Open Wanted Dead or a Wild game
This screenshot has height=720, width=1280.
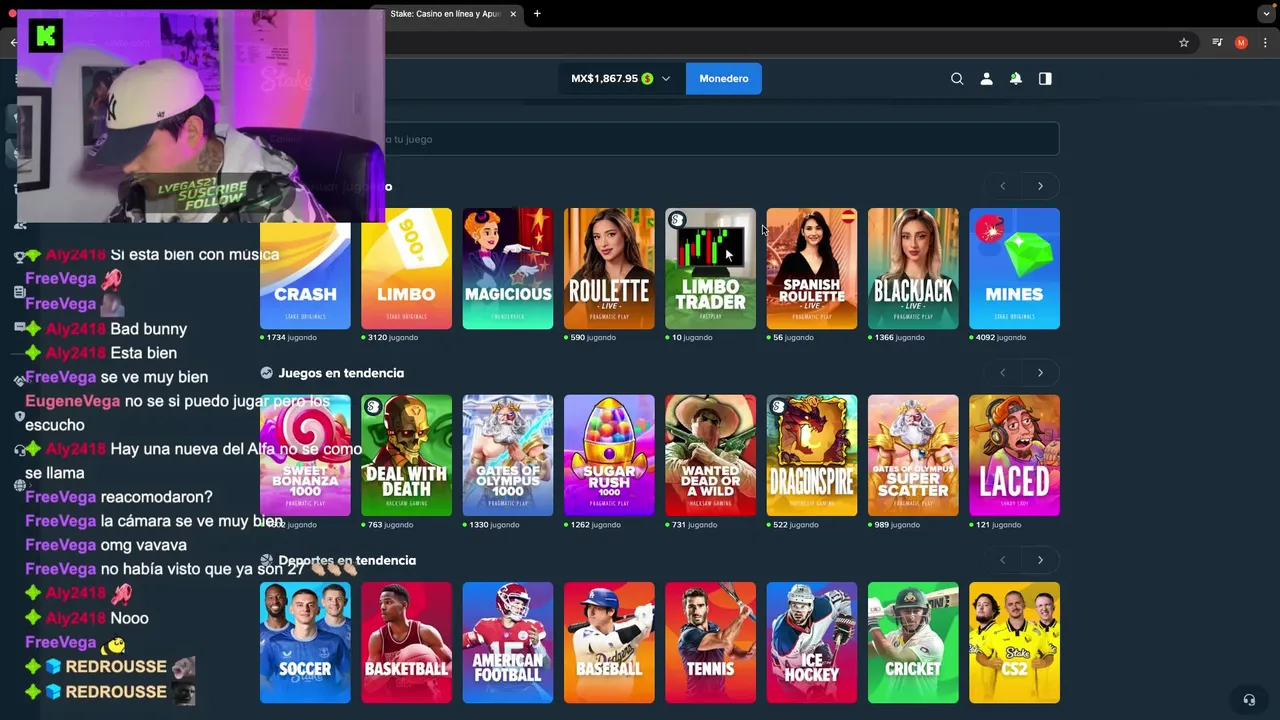point(710,455)
